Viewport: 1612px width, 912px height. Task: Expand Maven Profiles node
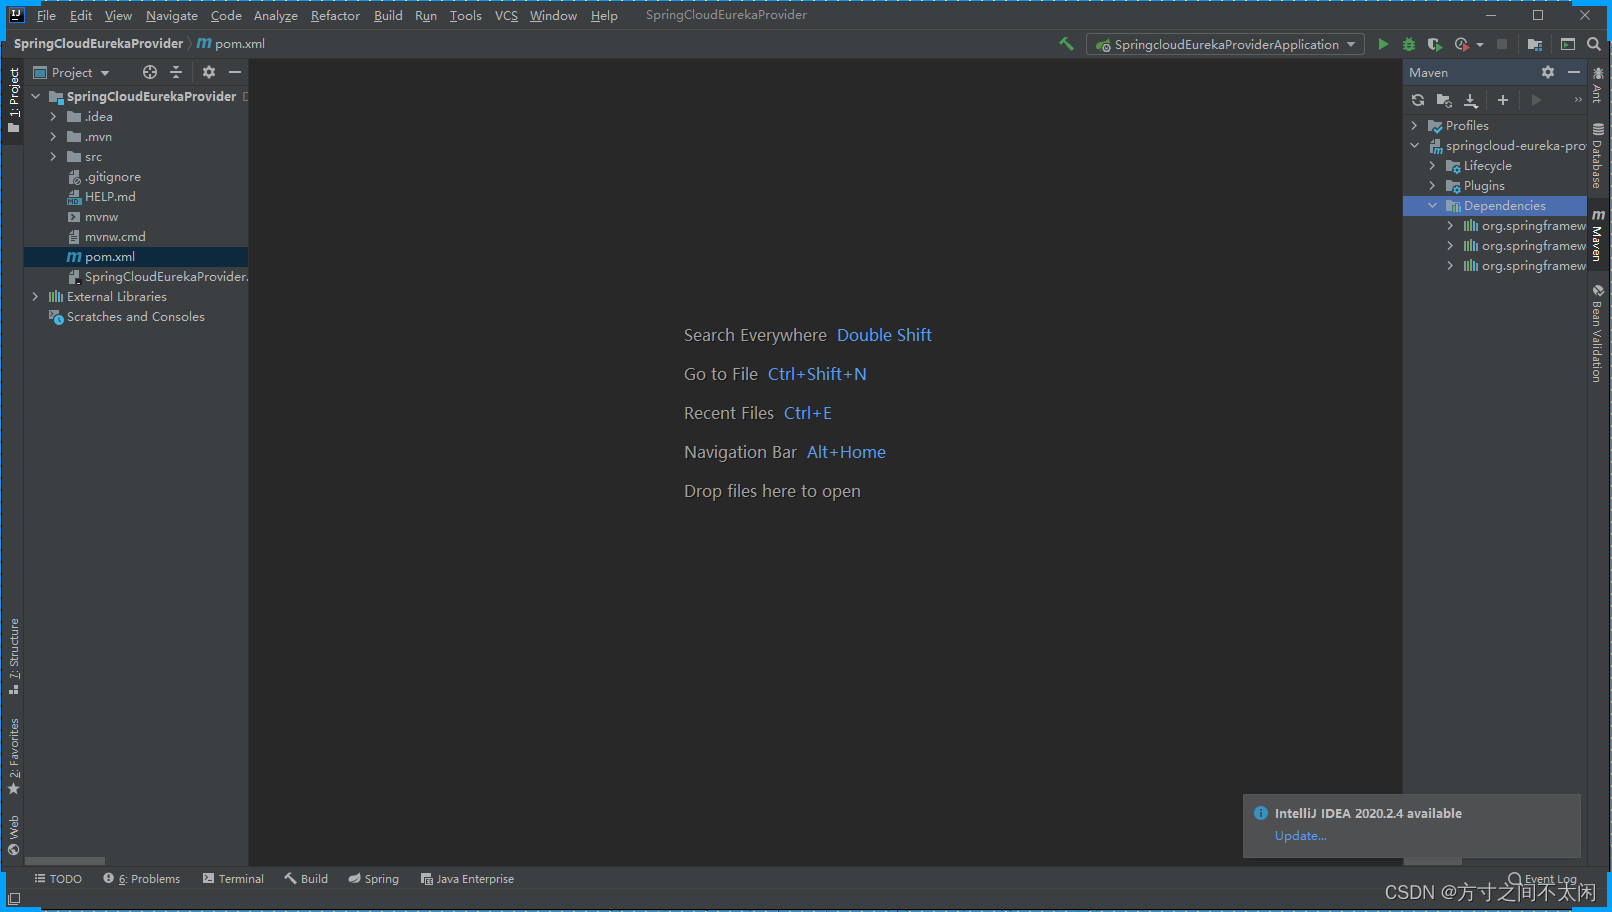pyautogui.click(x=1414, y=126)
